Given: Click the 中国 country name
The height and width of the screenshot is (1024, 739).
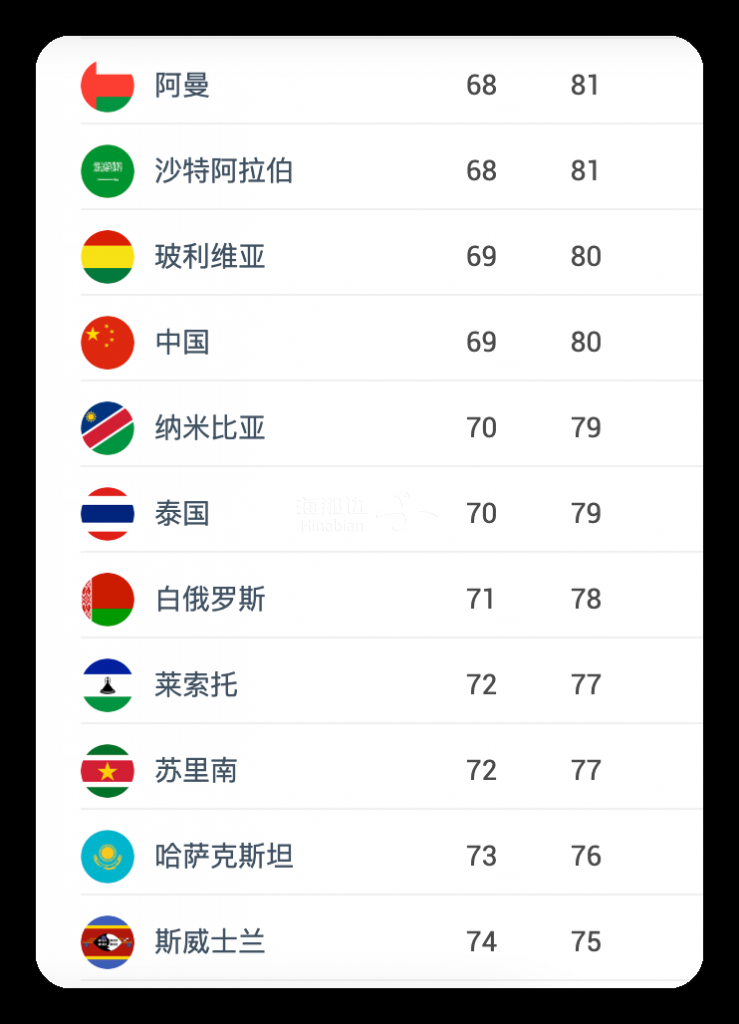Looking at the screenshot, I should [x=182, y=342].
